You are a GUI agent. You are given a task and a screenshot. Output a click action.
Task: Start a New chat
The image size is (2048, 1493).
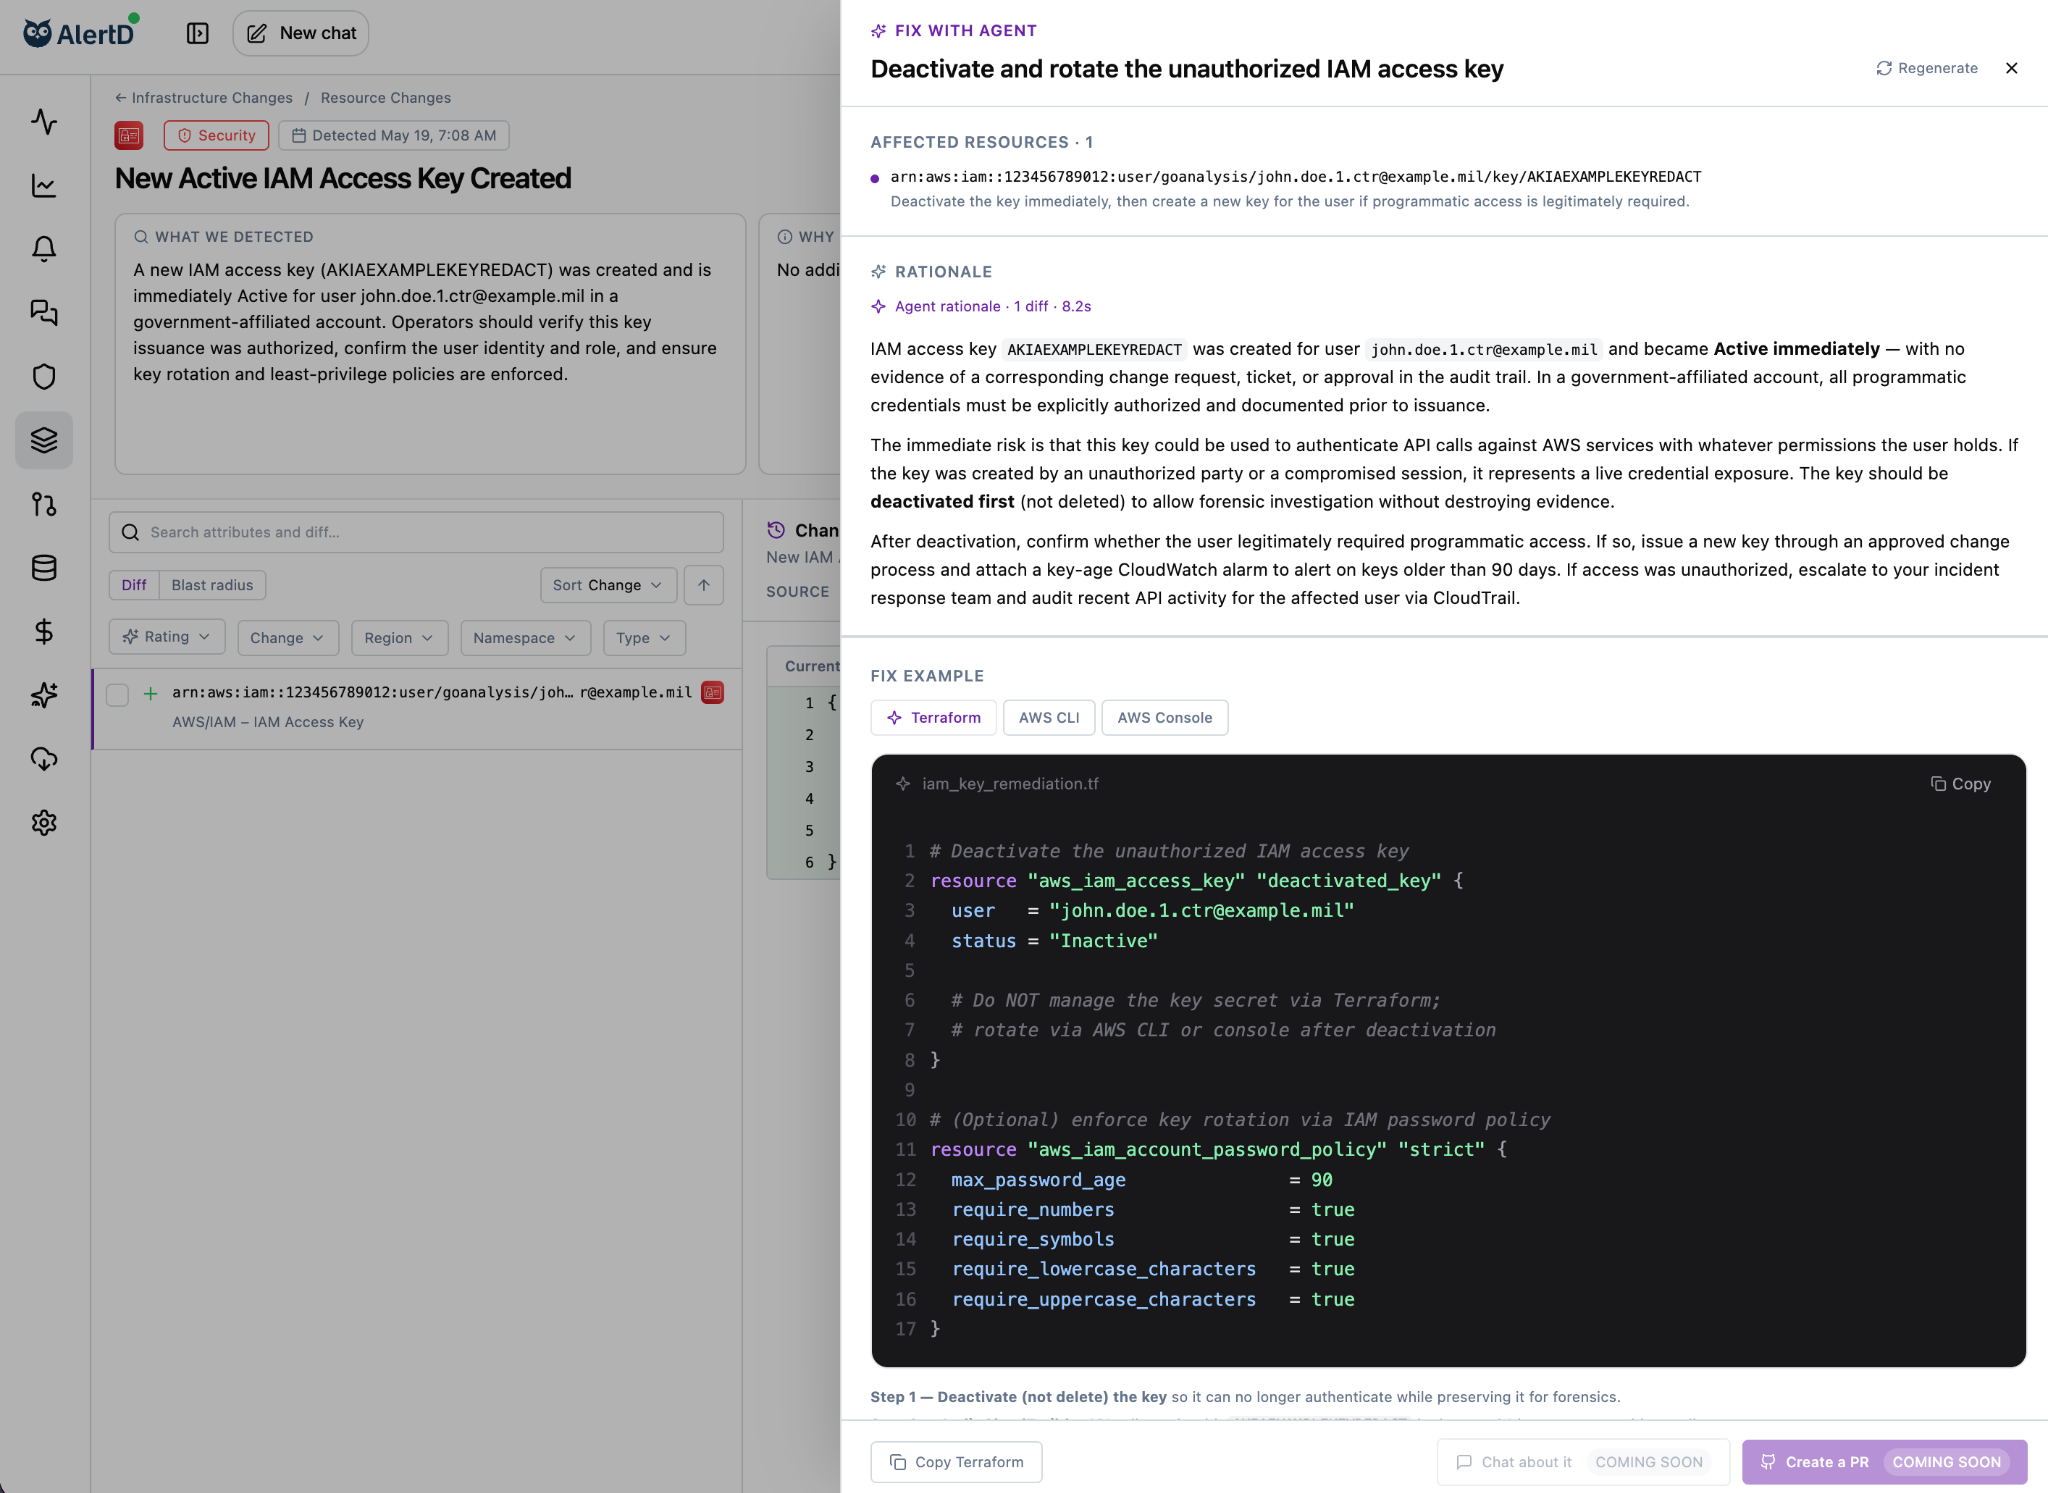[x=301, y=33]
